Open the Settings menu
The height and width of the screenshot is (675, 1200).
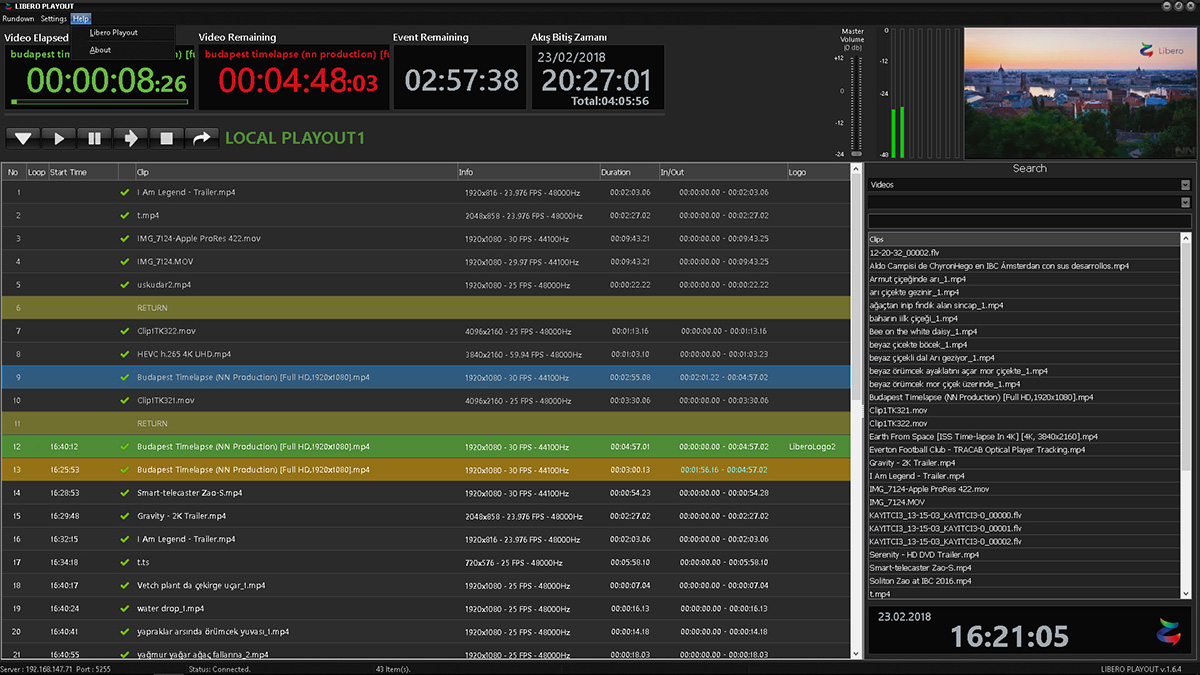click(54, 19)
